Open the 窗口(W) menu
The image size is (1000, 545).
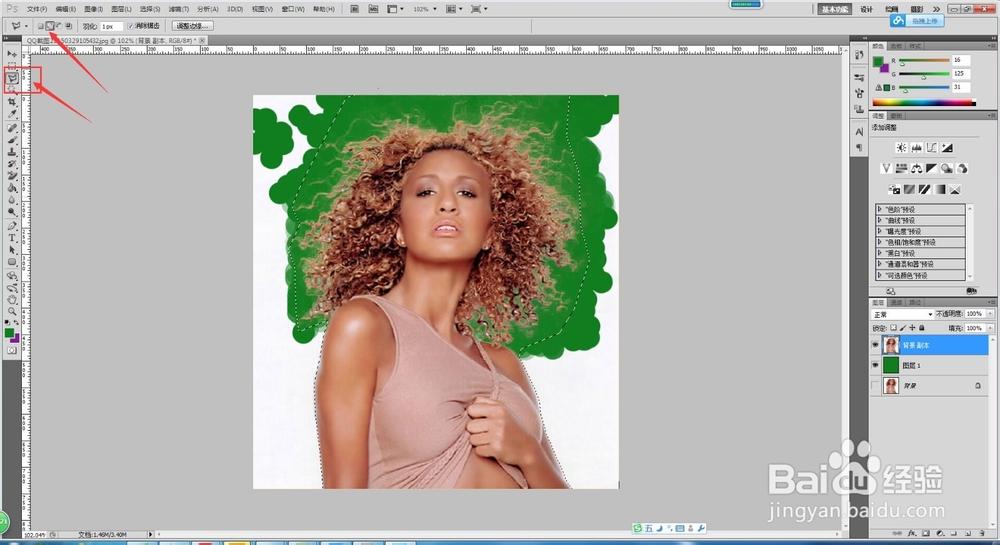pyautogui.click(x=292, y=9)
